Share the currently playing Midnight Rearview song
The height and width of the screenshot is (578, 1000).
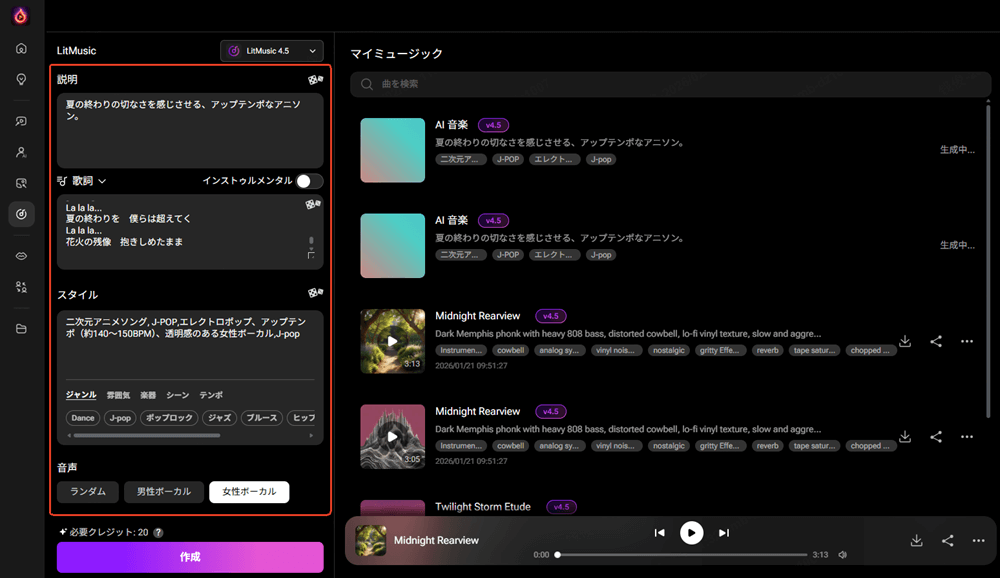click(x=948, y=540)
